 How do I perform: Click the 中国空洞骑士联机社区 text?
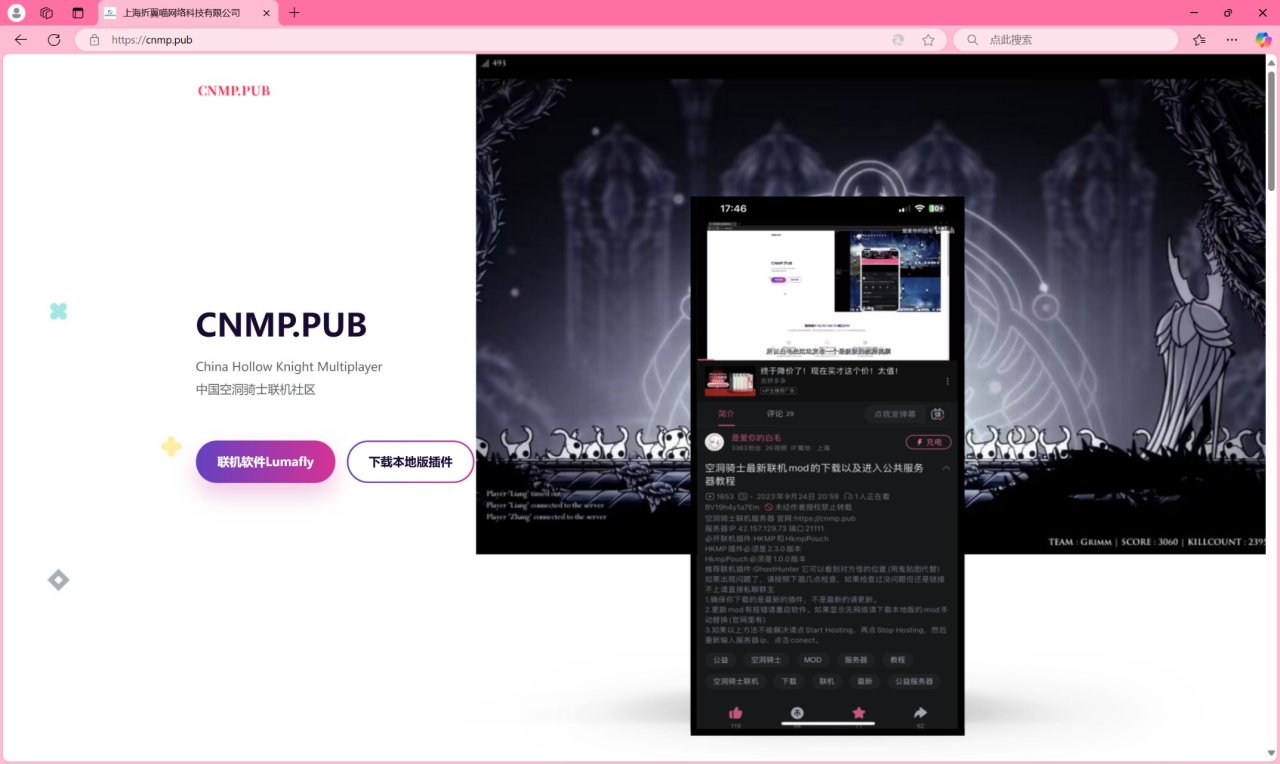coord(255,389)
